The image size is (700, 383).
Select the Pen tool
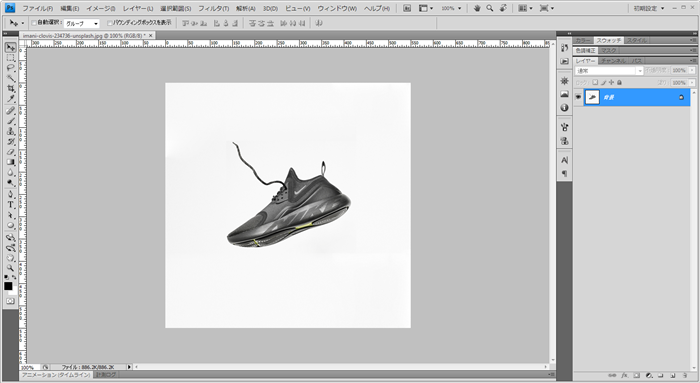tap(11, 194)
